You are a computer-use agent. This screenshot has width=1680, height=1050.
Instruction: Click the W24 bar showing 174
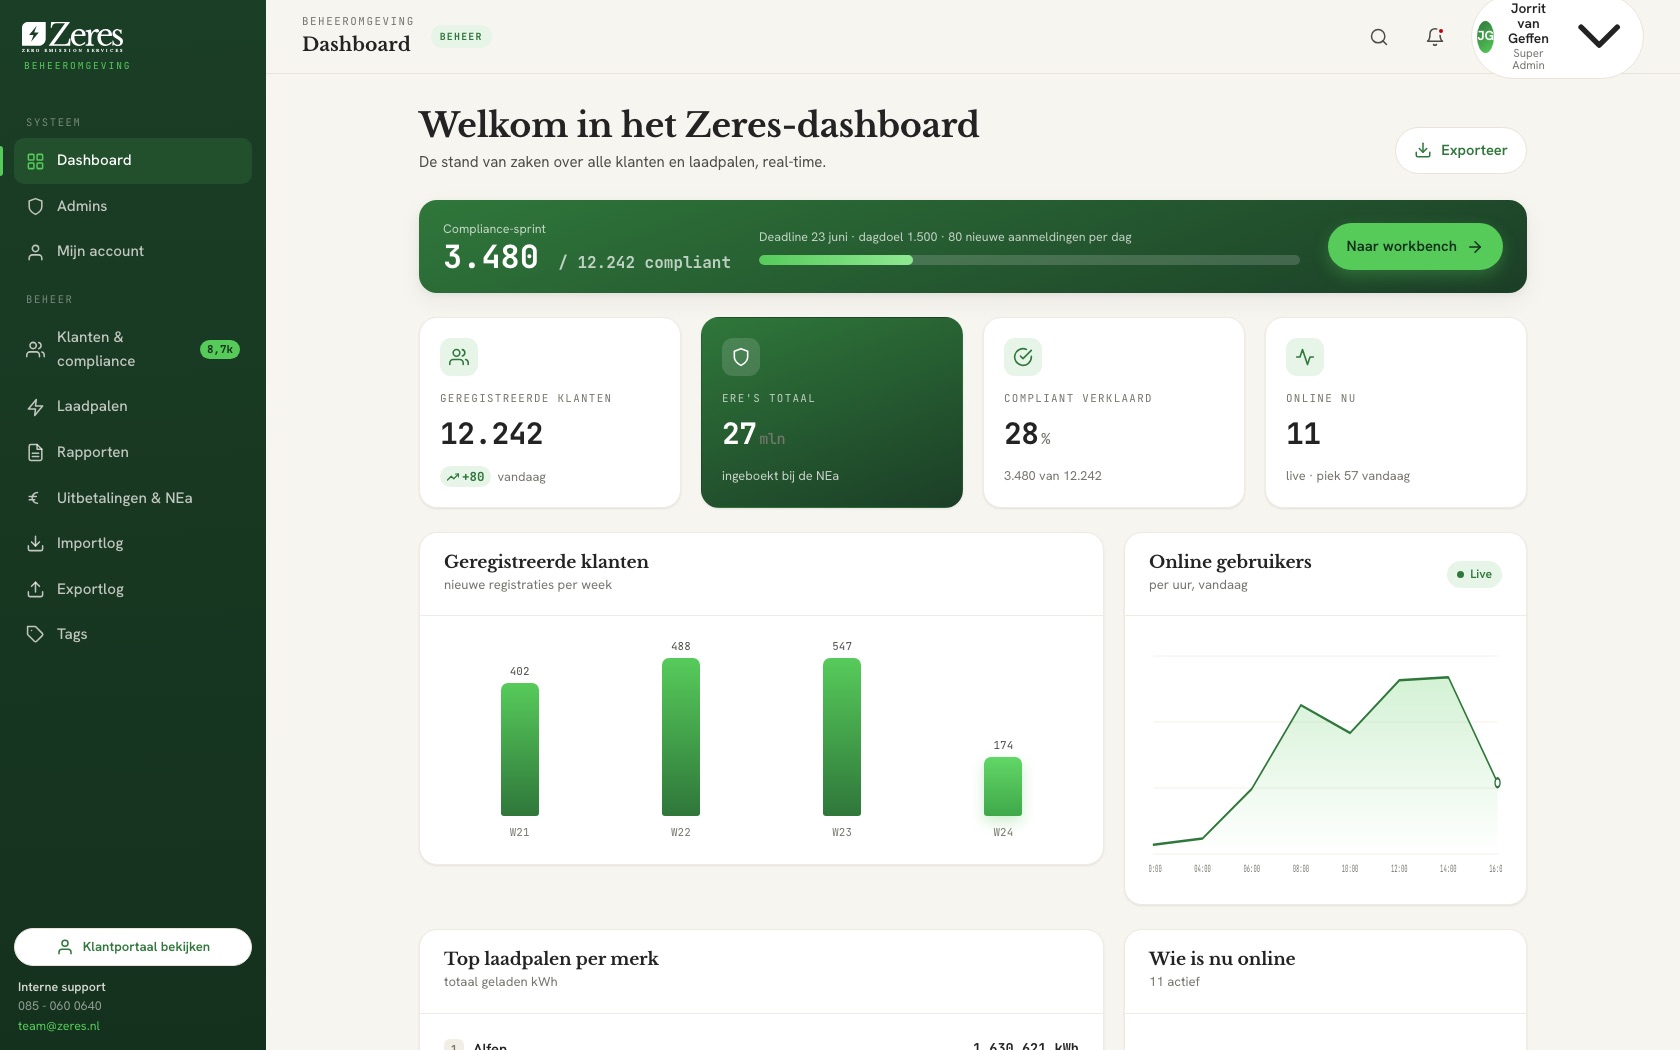point(1003,786)
